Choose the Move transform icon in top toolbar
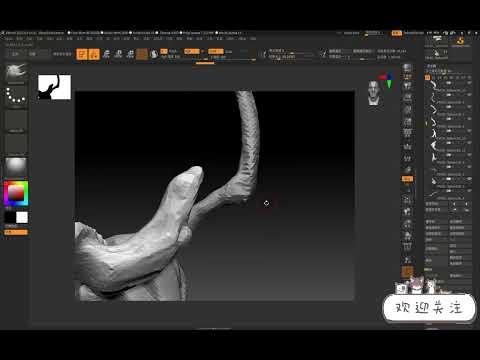 pyautogui.click(x=106, y=54)
